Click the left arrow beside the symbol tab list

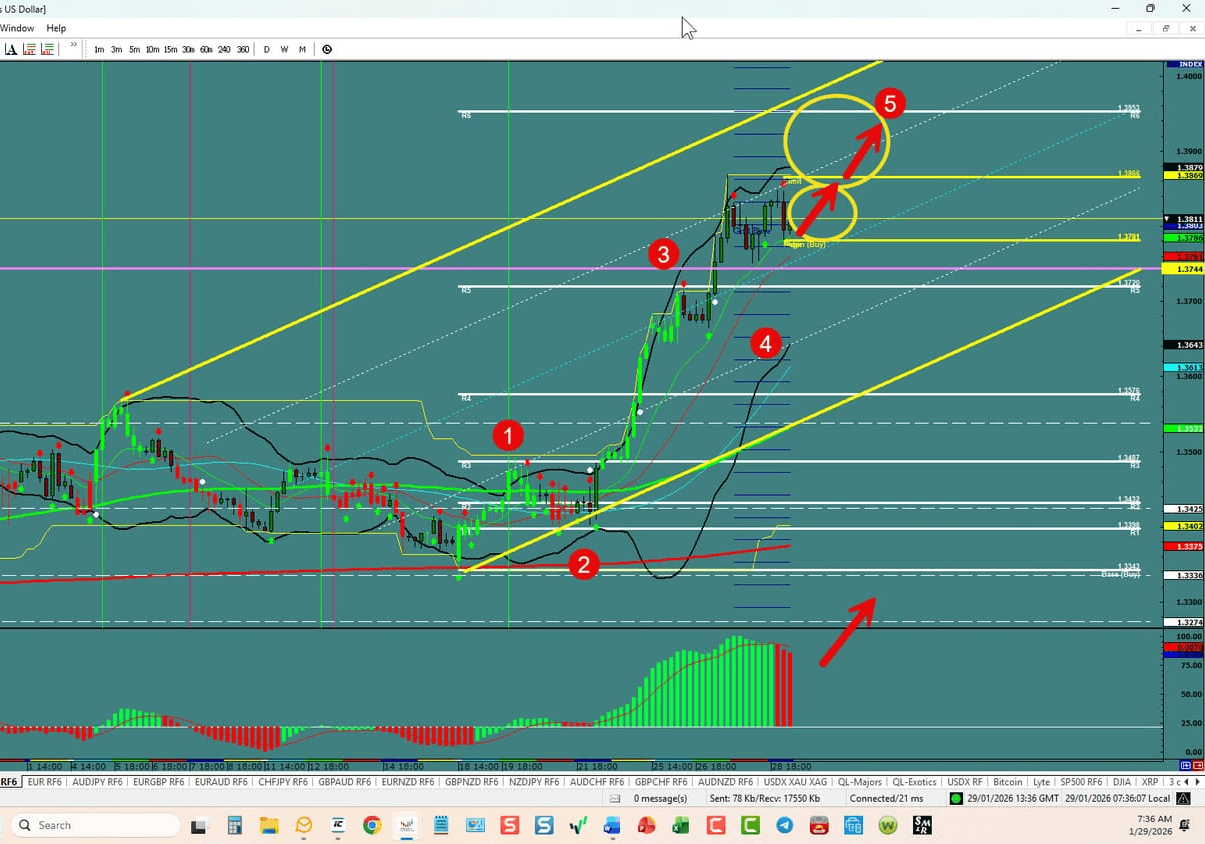click(1186, 782)
